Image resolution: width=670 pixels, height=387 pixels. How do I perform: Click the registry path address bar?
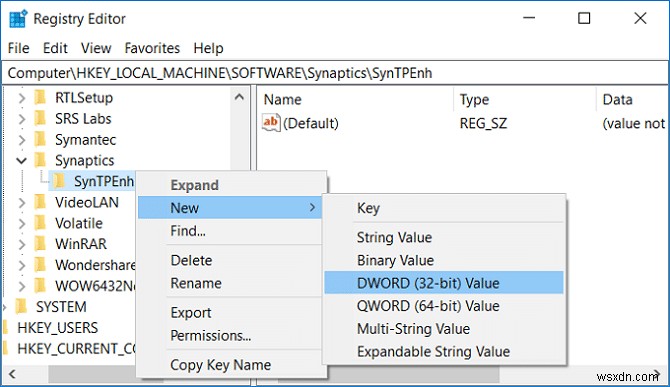point(335,73)
